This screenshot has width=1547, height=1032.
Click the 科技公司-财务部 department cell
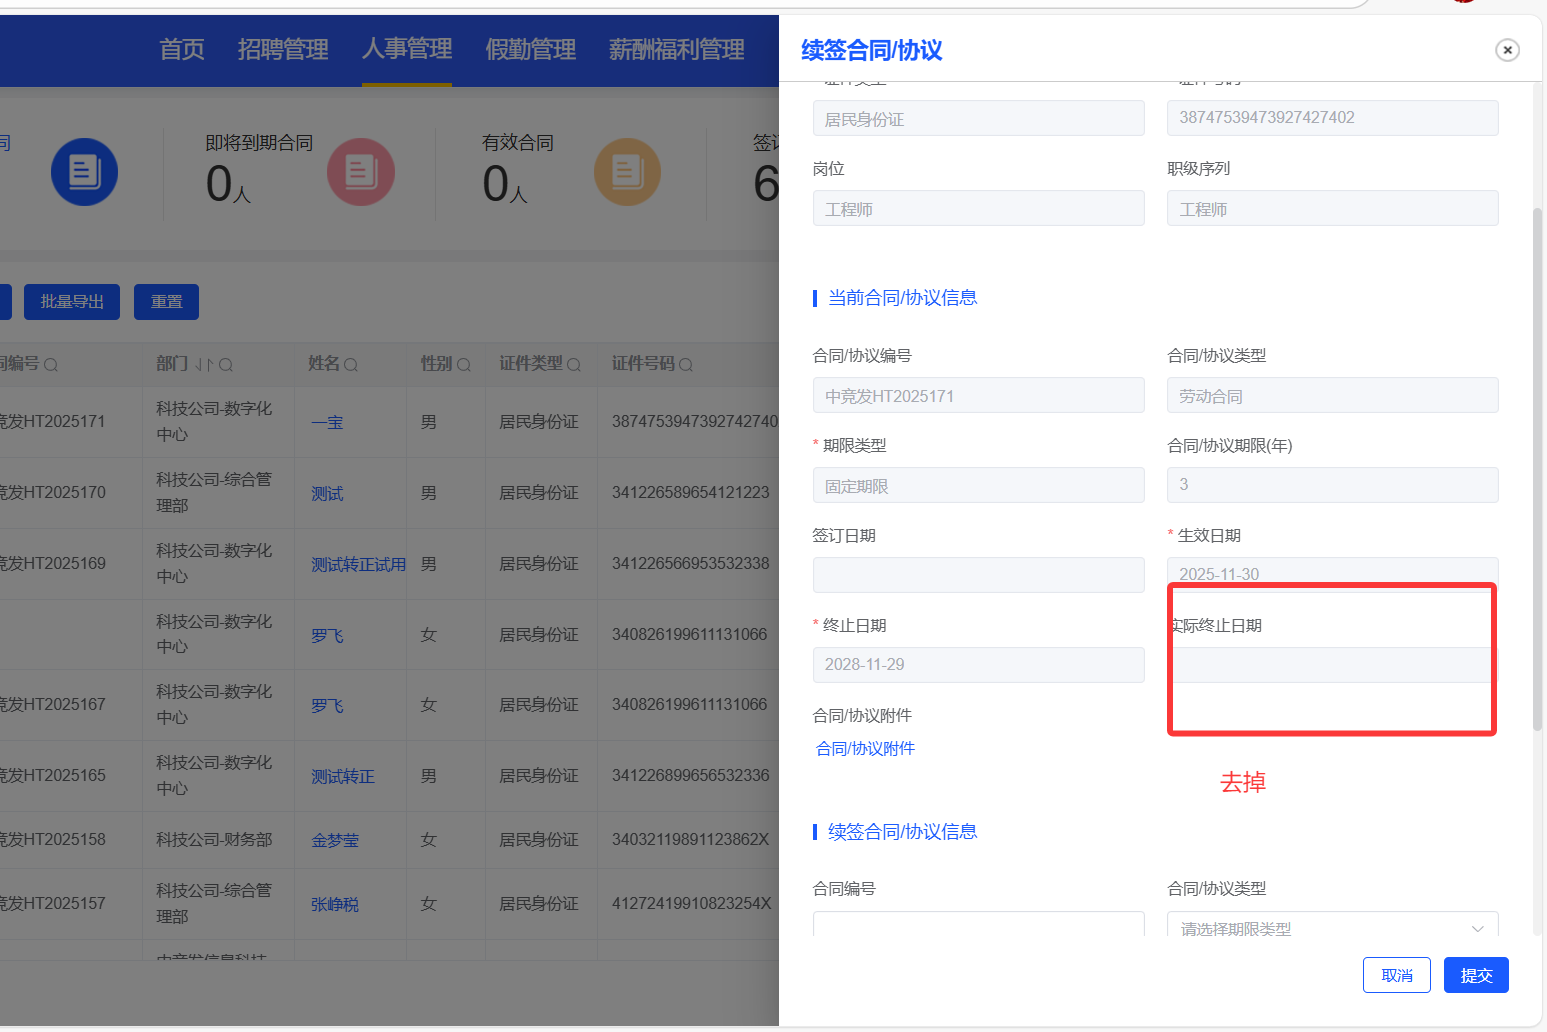(214, 840)
